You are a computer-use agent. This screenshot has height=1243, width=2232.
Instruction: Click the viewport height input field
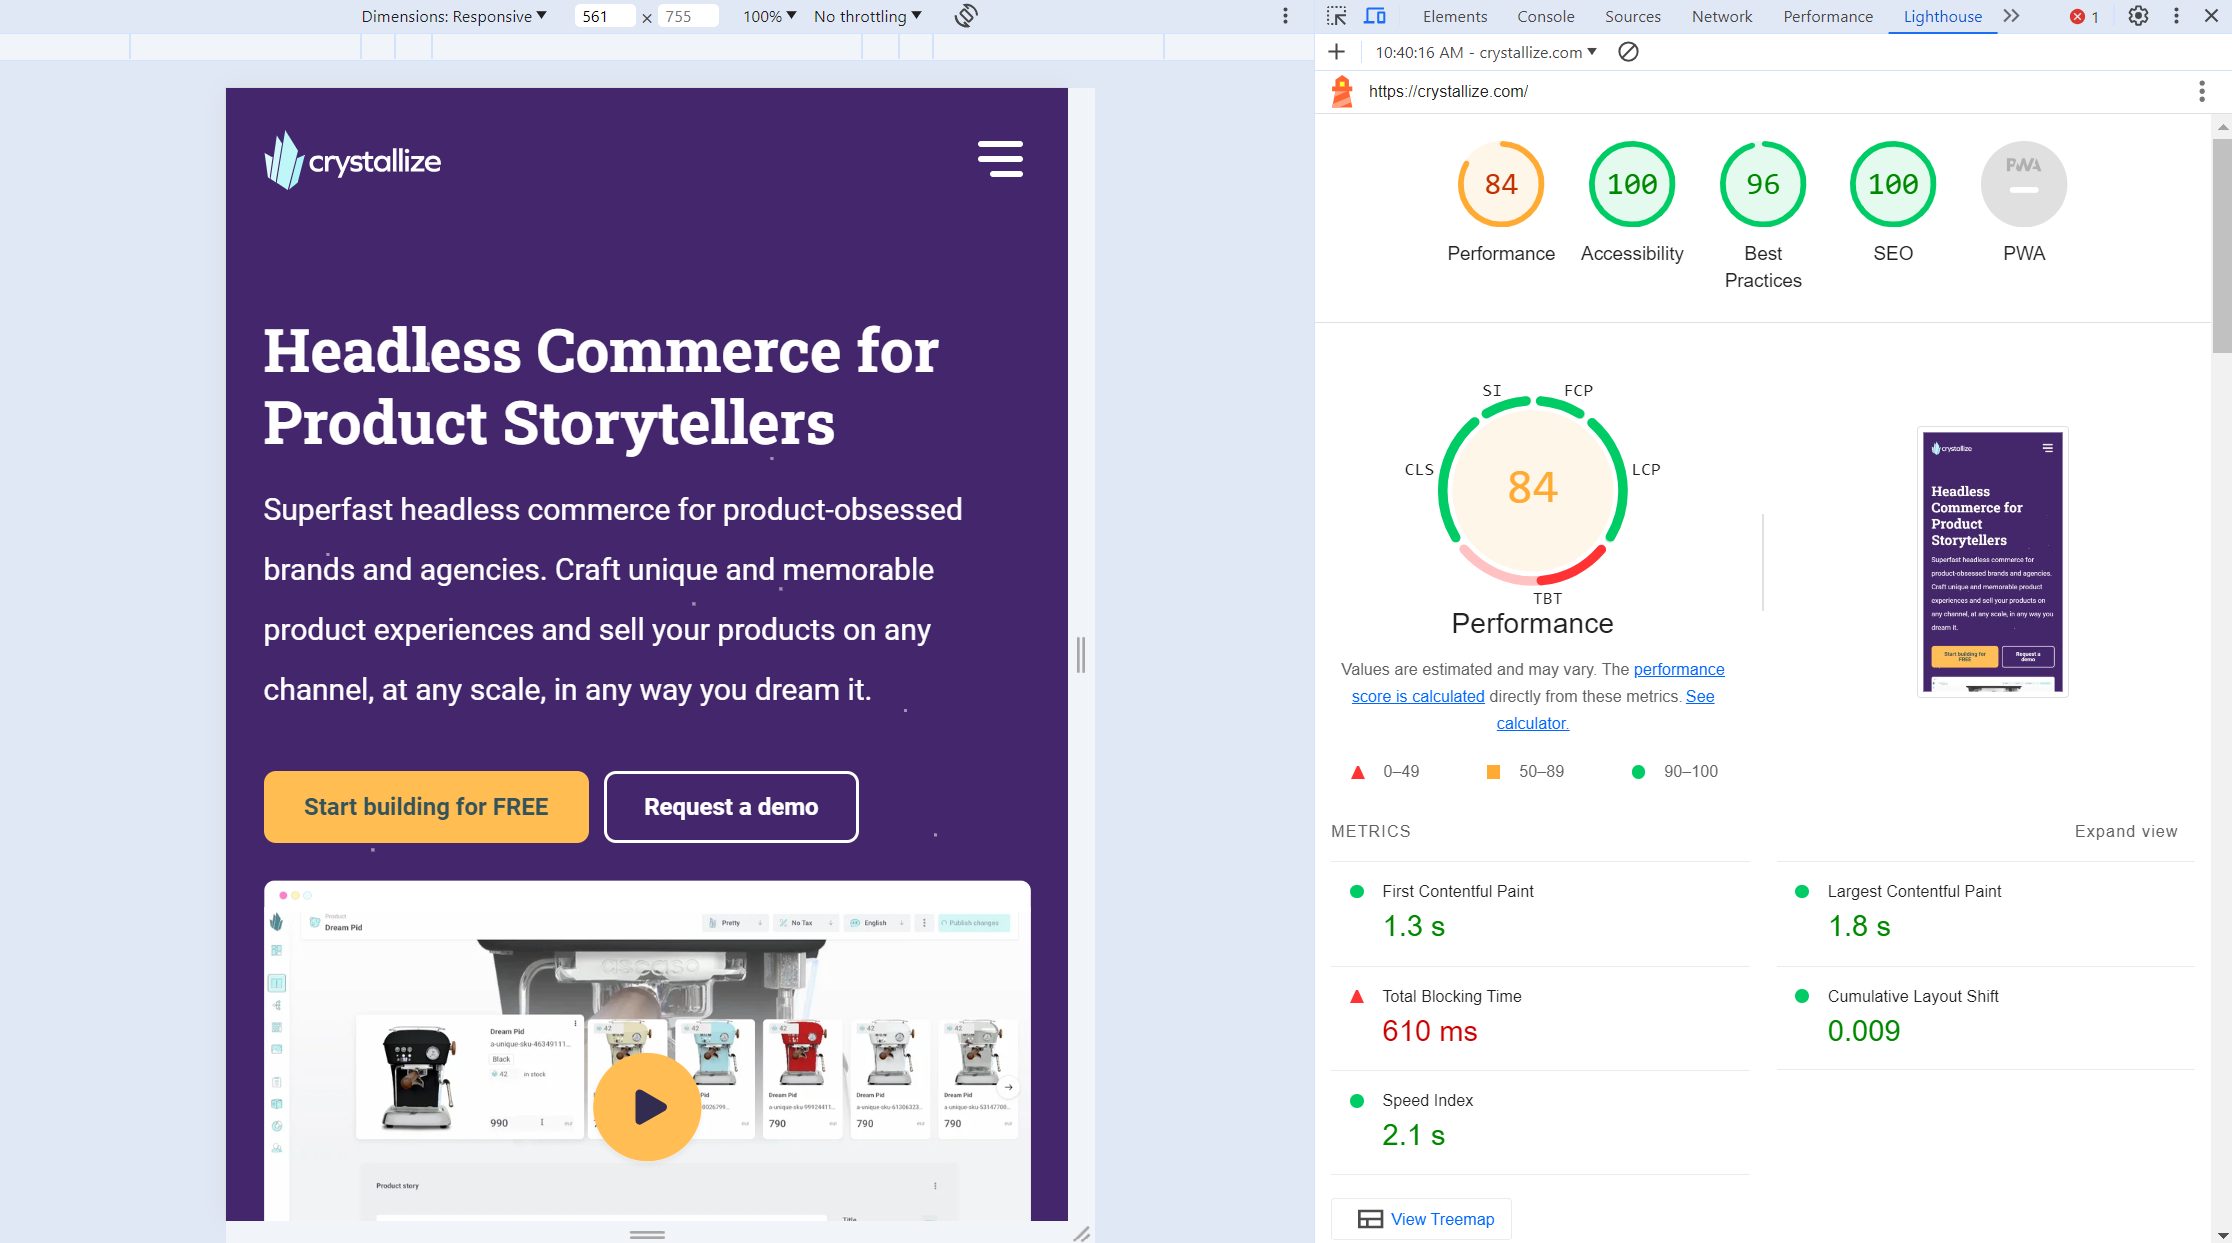(688, 16)
